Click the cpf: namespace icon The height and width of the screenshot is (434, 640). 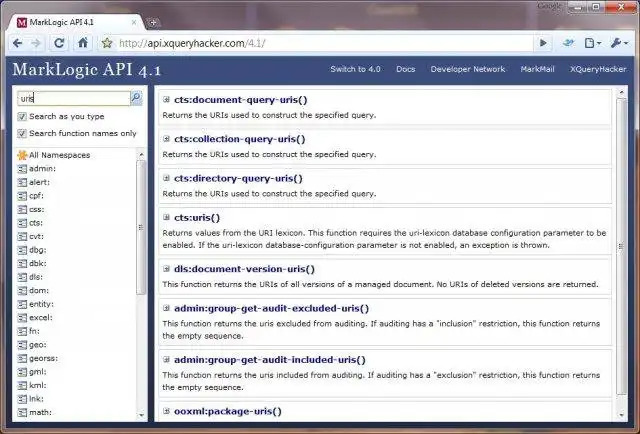[x=22, y=196]
